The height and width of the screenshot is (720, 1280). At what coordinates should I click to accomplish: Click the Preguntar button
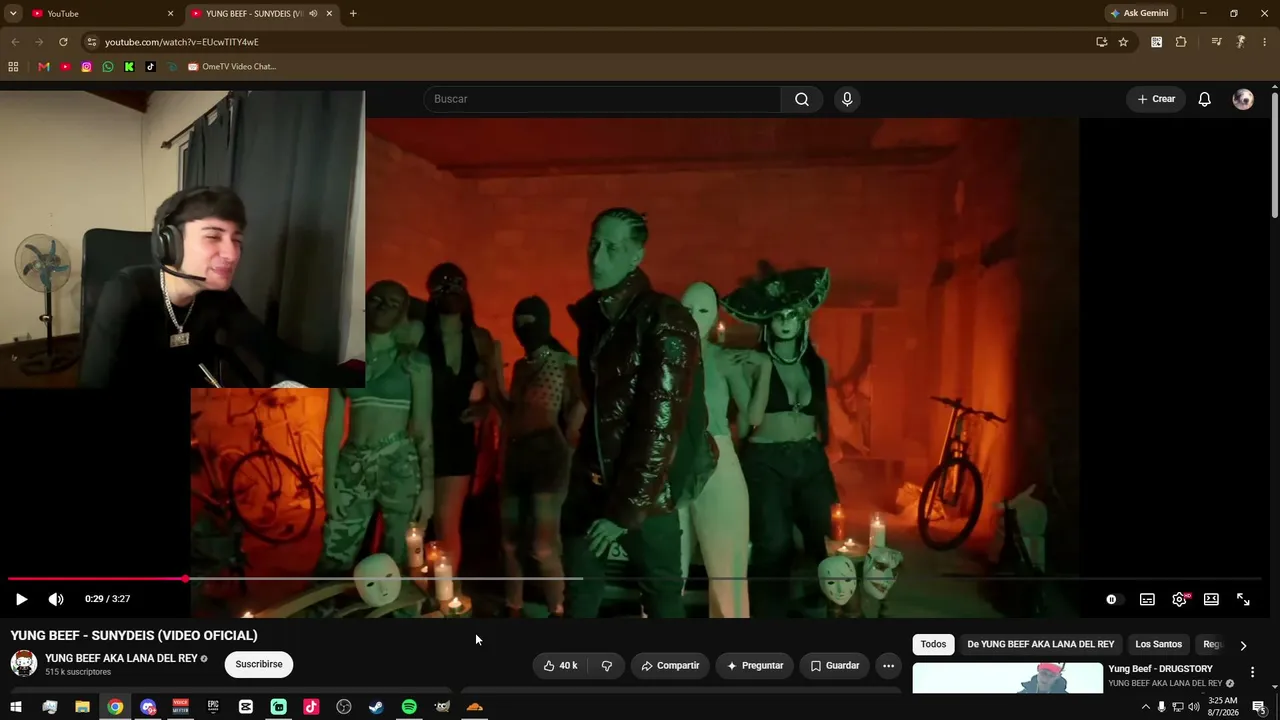pos(755,666)
